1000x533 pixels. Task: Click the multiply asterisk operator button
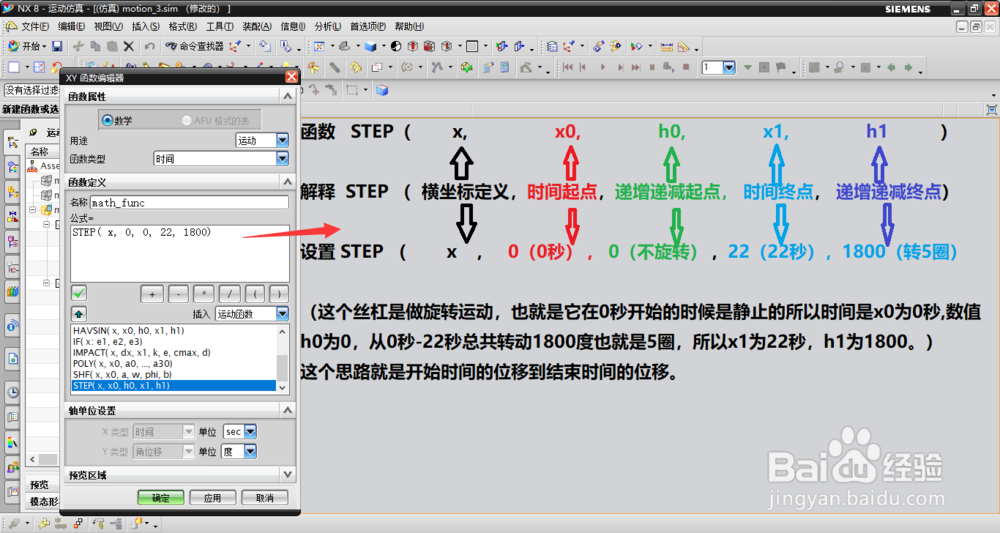point(203,294)
